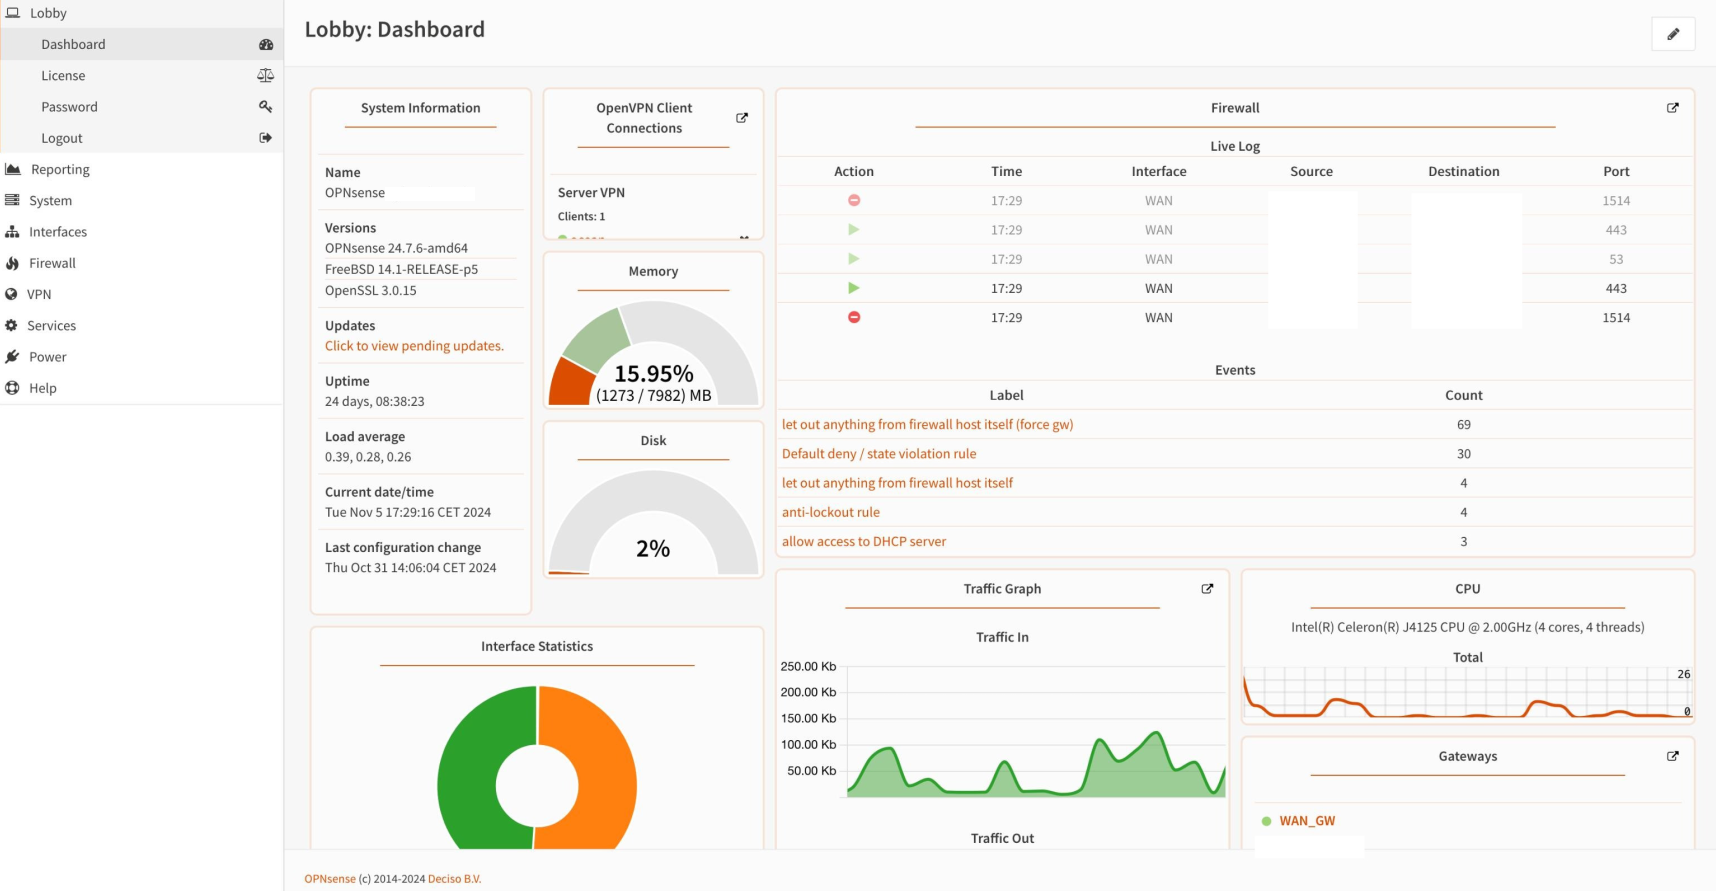Select the Logout menu item
This screenshot has height=891, width=1716.
coord(141,138)
